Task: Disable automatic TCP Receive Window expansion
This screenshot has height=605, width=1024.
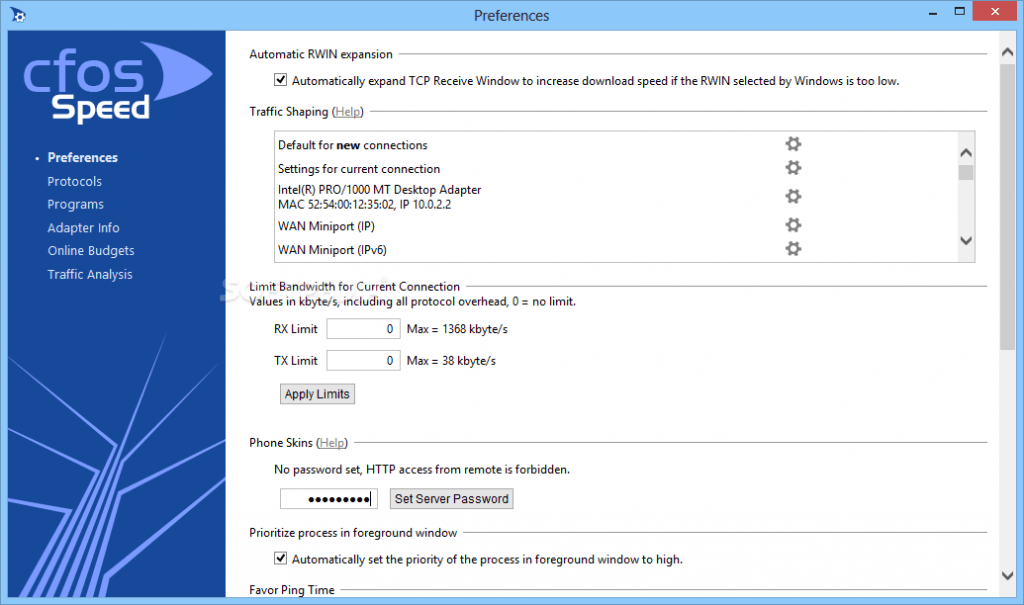Action: click(x=281, y=80)
